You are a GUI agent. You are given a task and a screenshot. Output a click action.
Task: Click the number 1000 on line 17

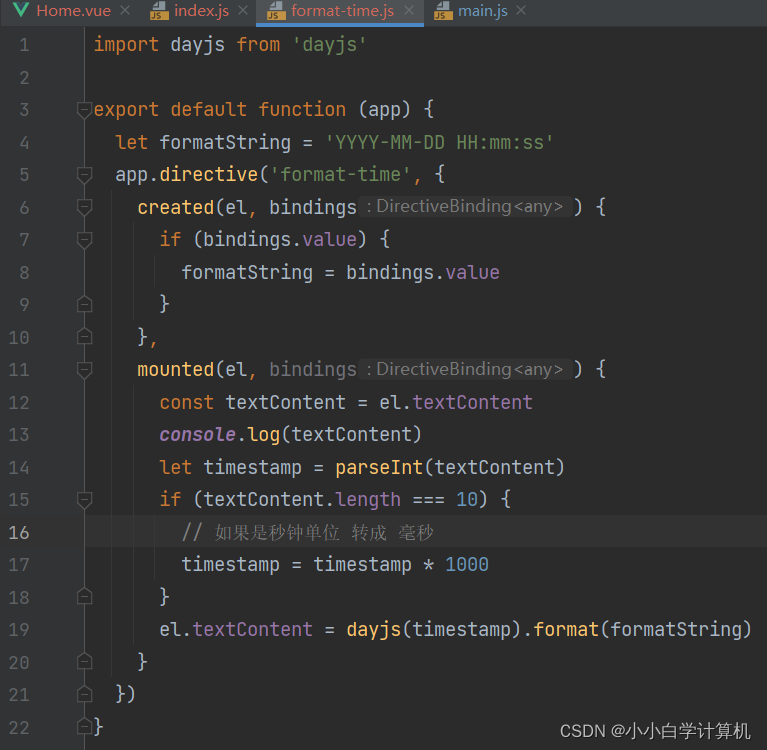click(x=467, y=565)
